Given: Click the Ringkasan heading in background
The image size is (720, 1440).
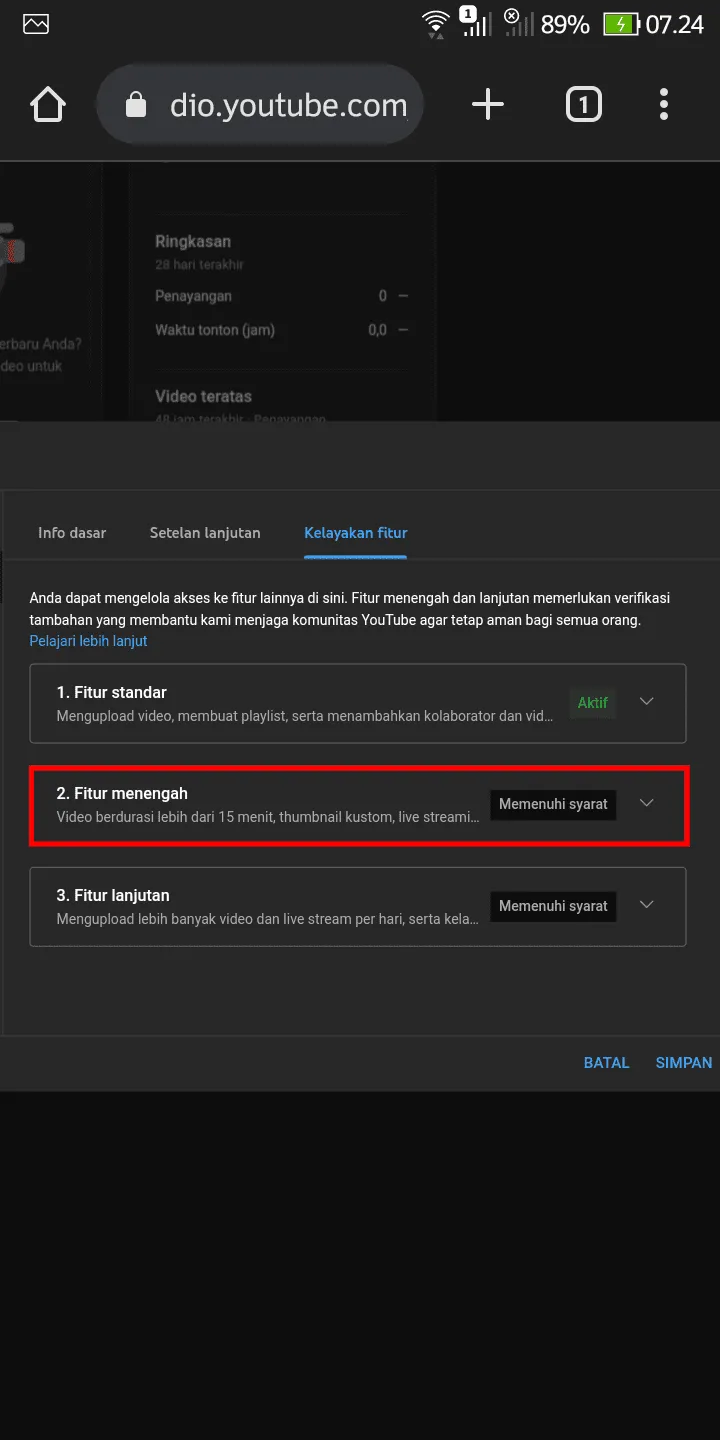Looking at the screenshot, I should point(193,241).
